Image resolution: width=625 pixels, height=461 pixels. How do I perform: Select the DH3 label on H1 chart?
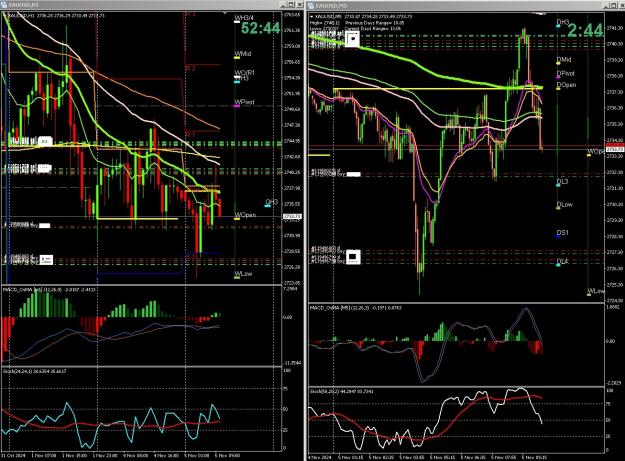pyautogui.click(x=271, y=202)
